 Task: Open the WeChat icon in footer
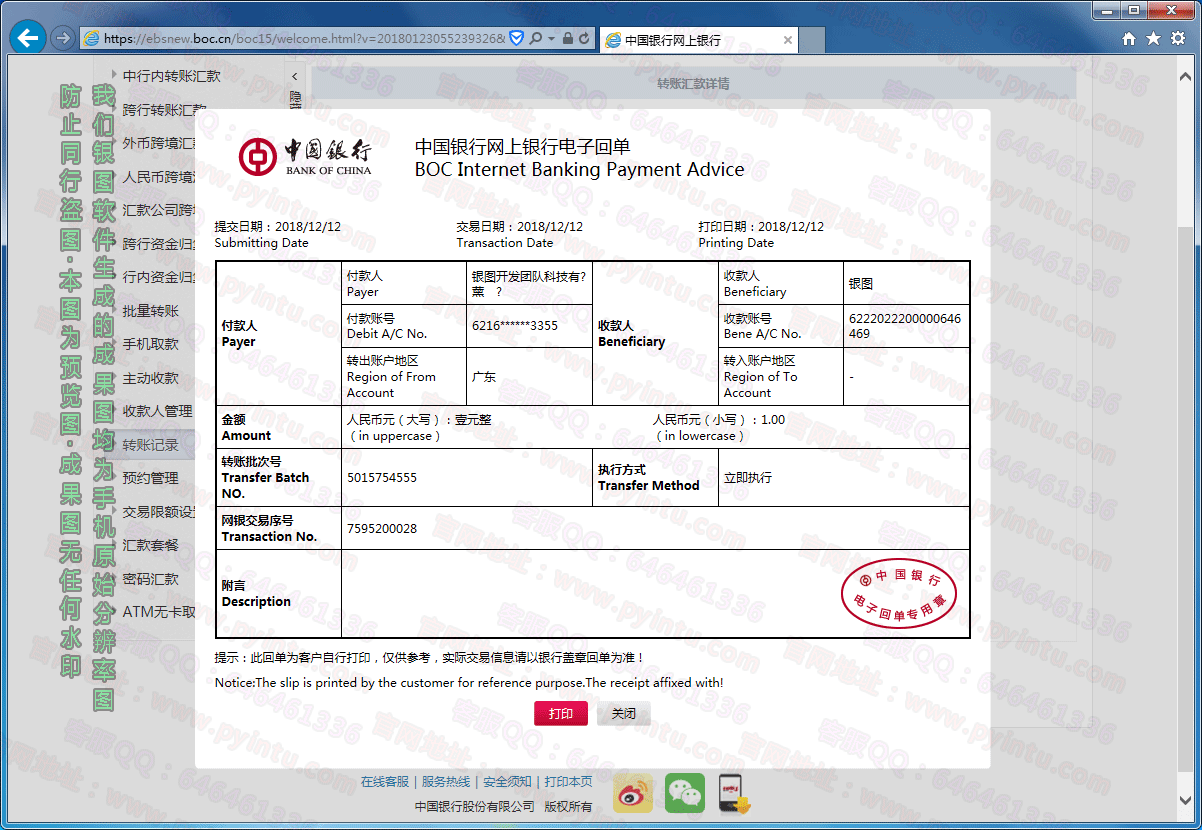click(685, 793)
